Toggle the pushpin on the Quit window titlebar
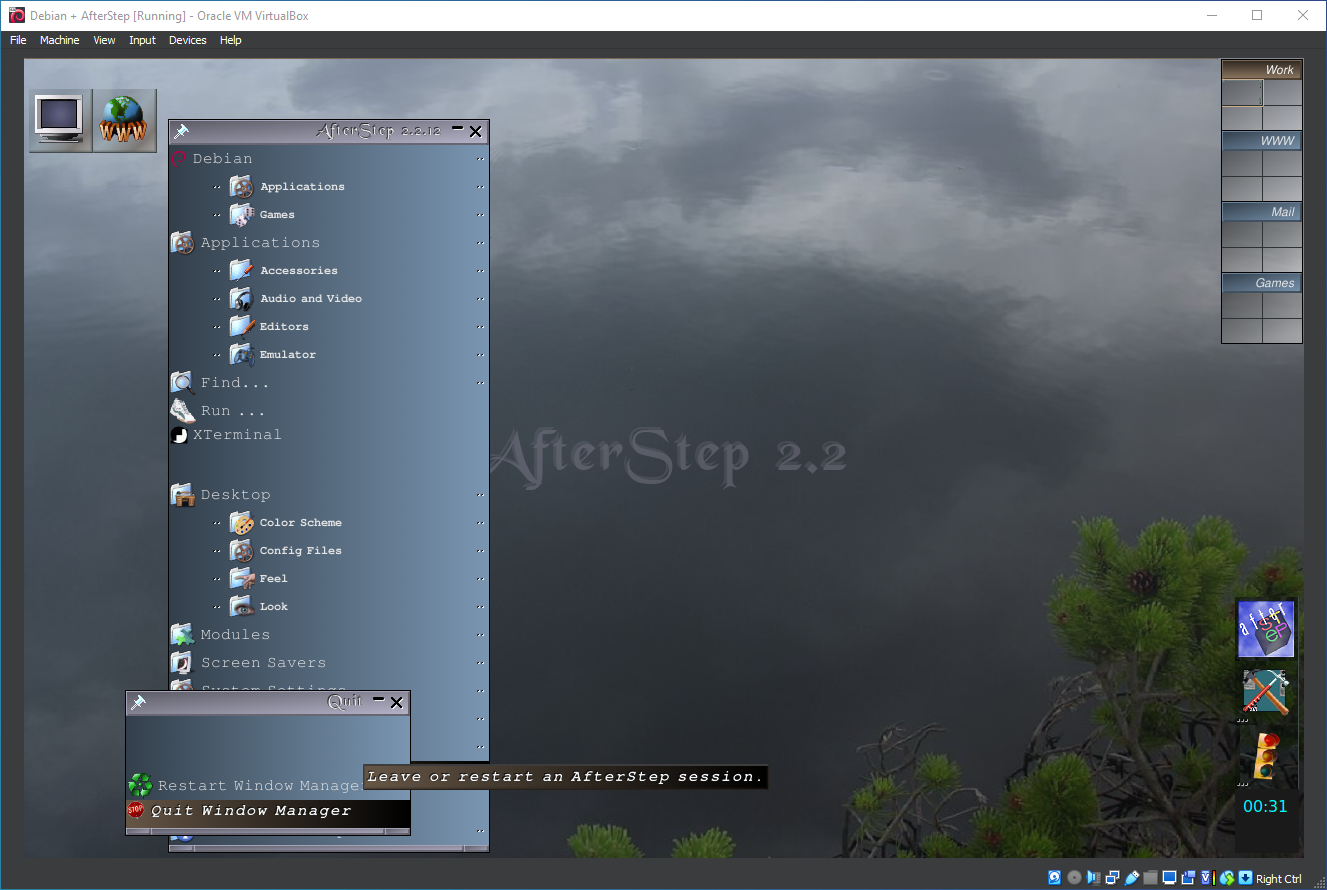Image resolution: width=1327 pixels, height=890 pixels. click(x=136, y=702)
